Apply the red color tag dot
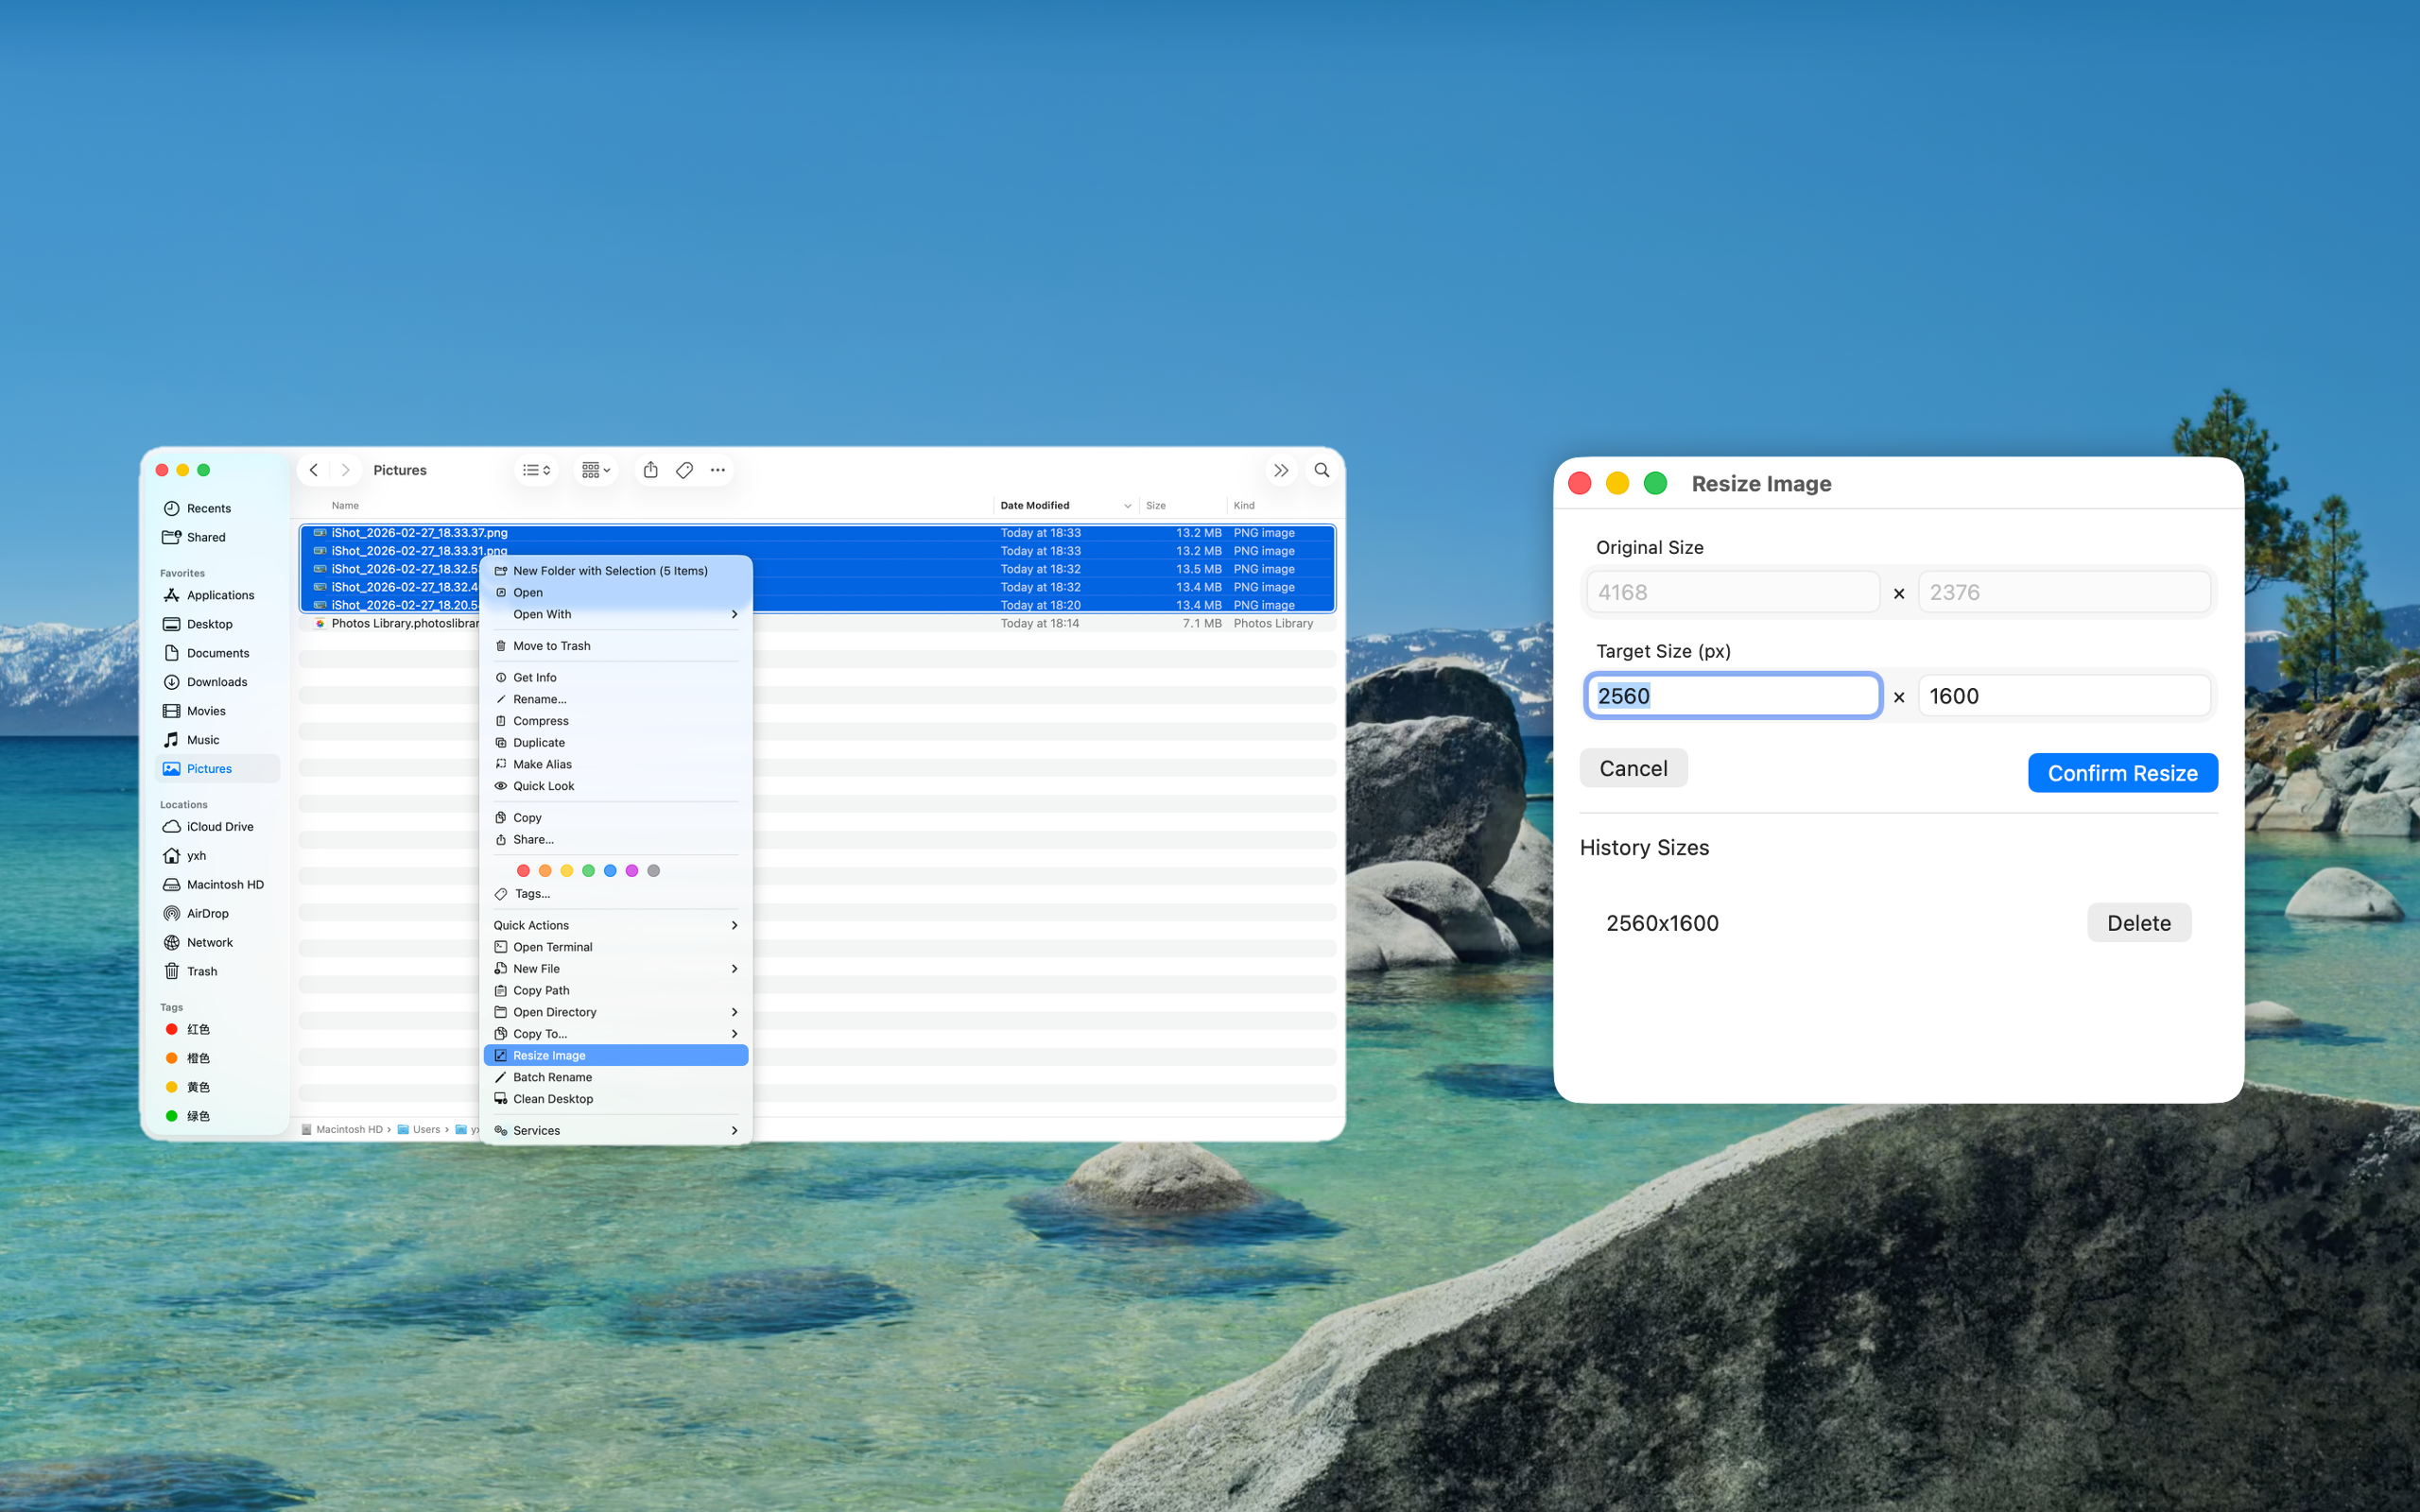Image resolution: width=2420 pixels, height=1512 pixels. (x=523, y=871)
